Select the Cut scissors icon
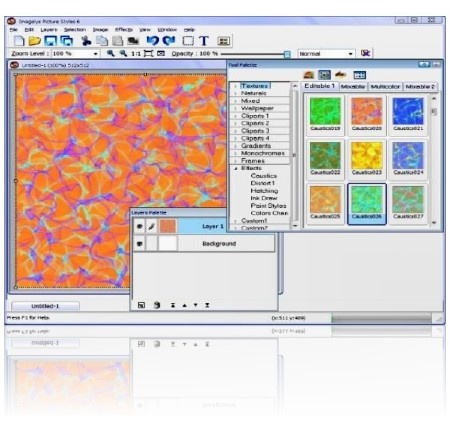Viewport: 450px width, 432px height. click(86, 41)
